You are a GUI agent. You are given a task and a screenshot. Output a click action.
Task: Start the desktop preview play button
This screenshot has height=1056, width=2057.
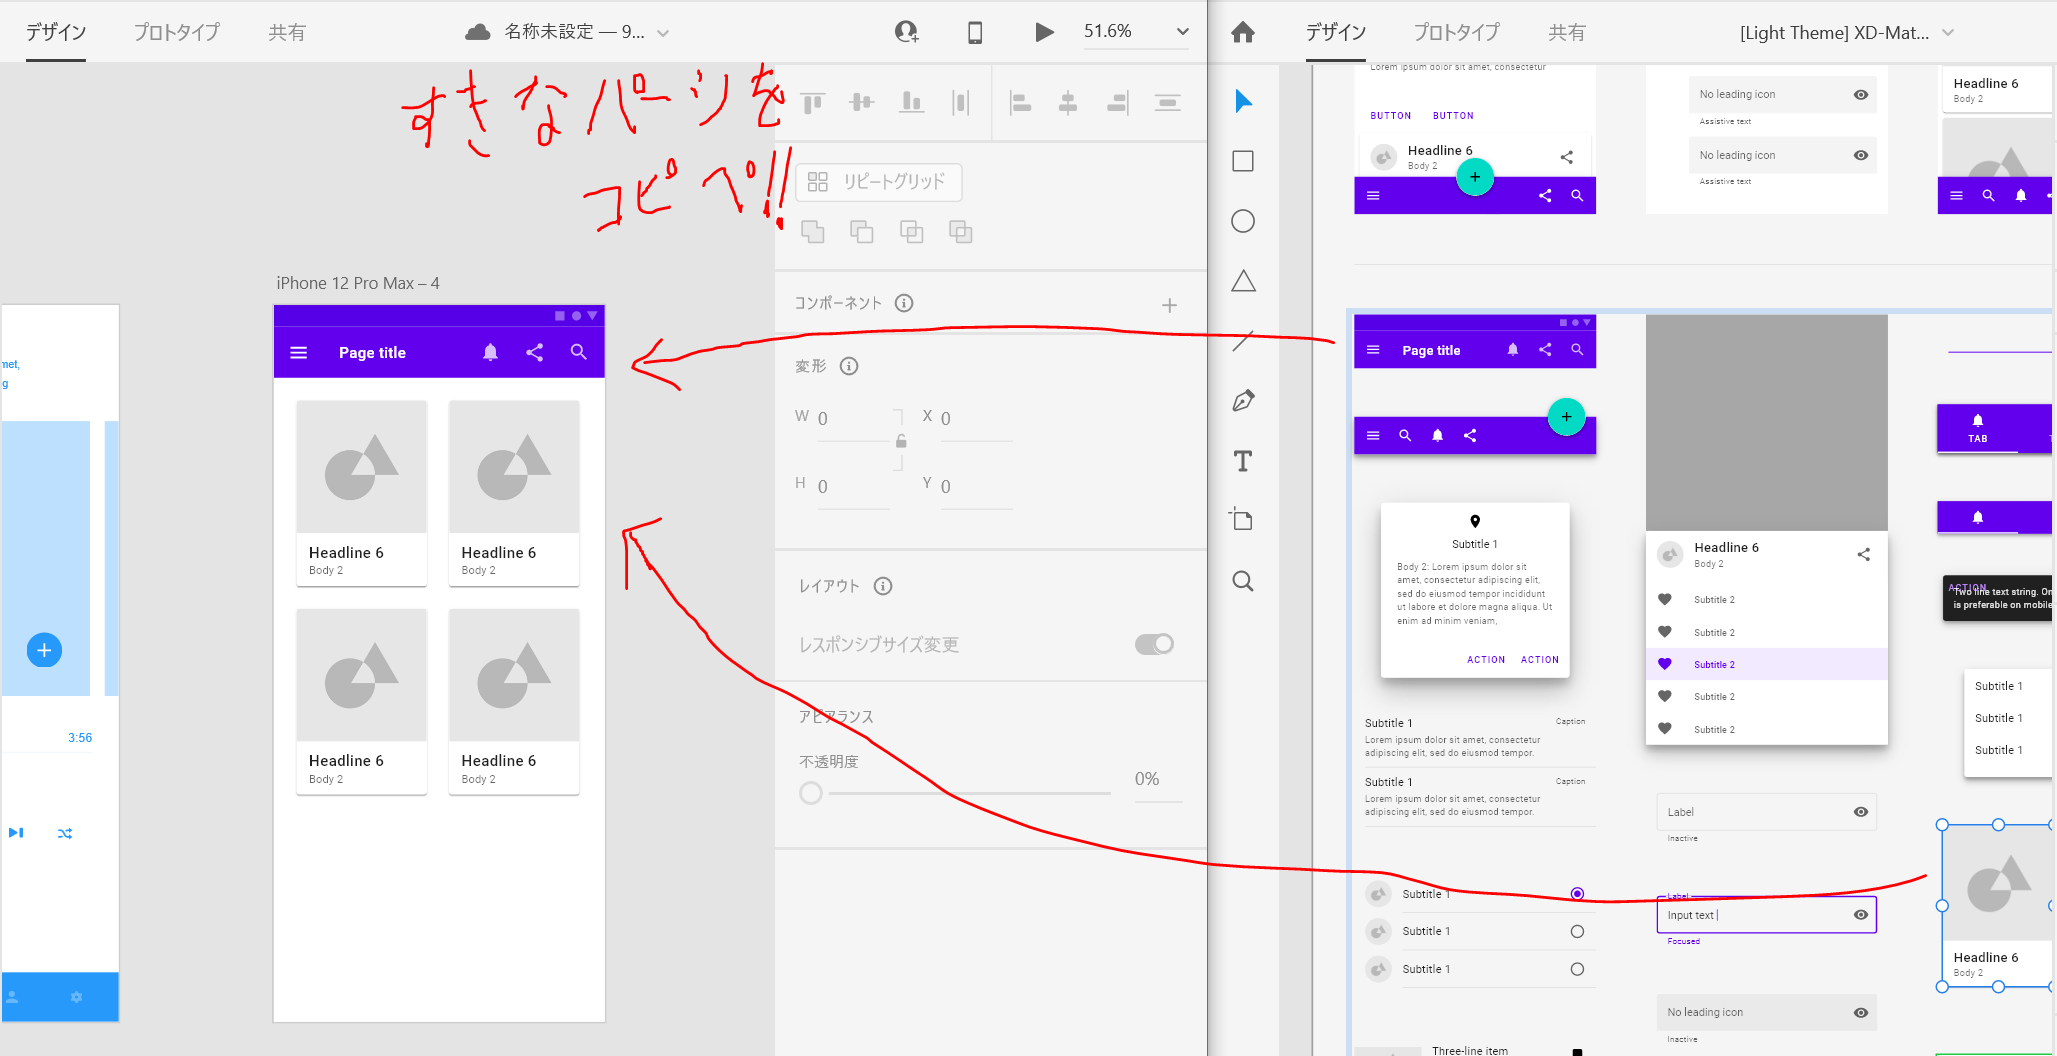click(x=1044, y=32)
